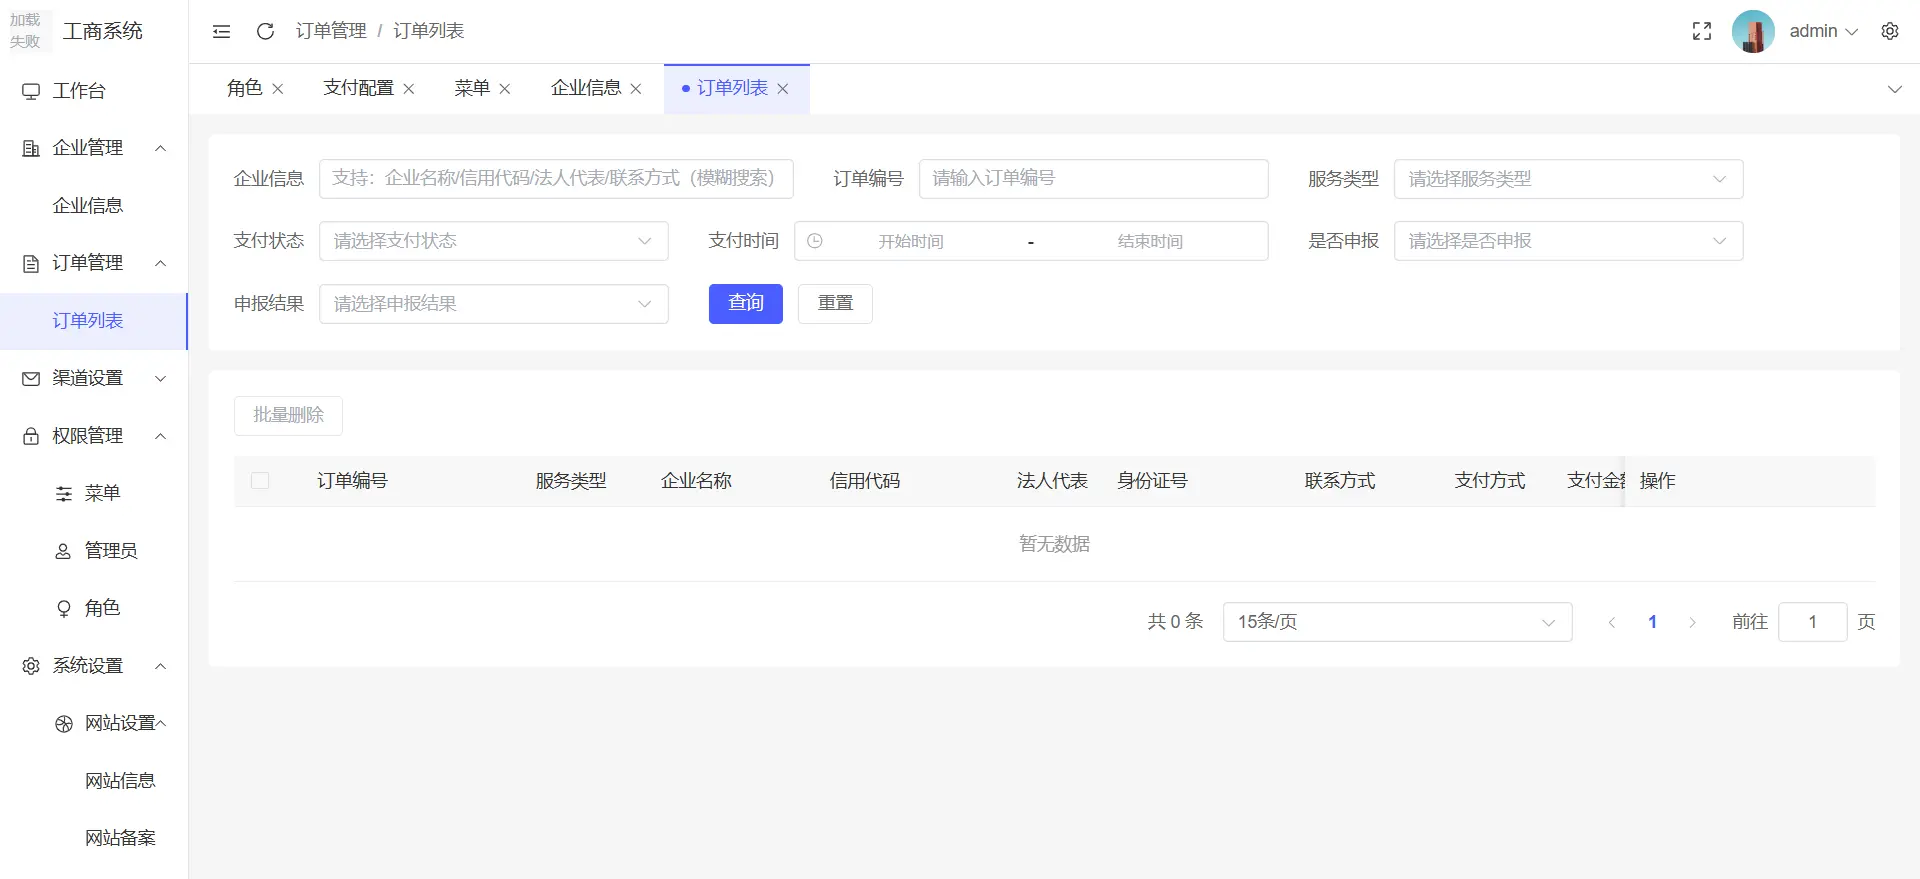Viewport: 1920px width, 879px height.
Task: Select page 1 in pagination
Action: pyautogui.click(x=1652, y=622)
